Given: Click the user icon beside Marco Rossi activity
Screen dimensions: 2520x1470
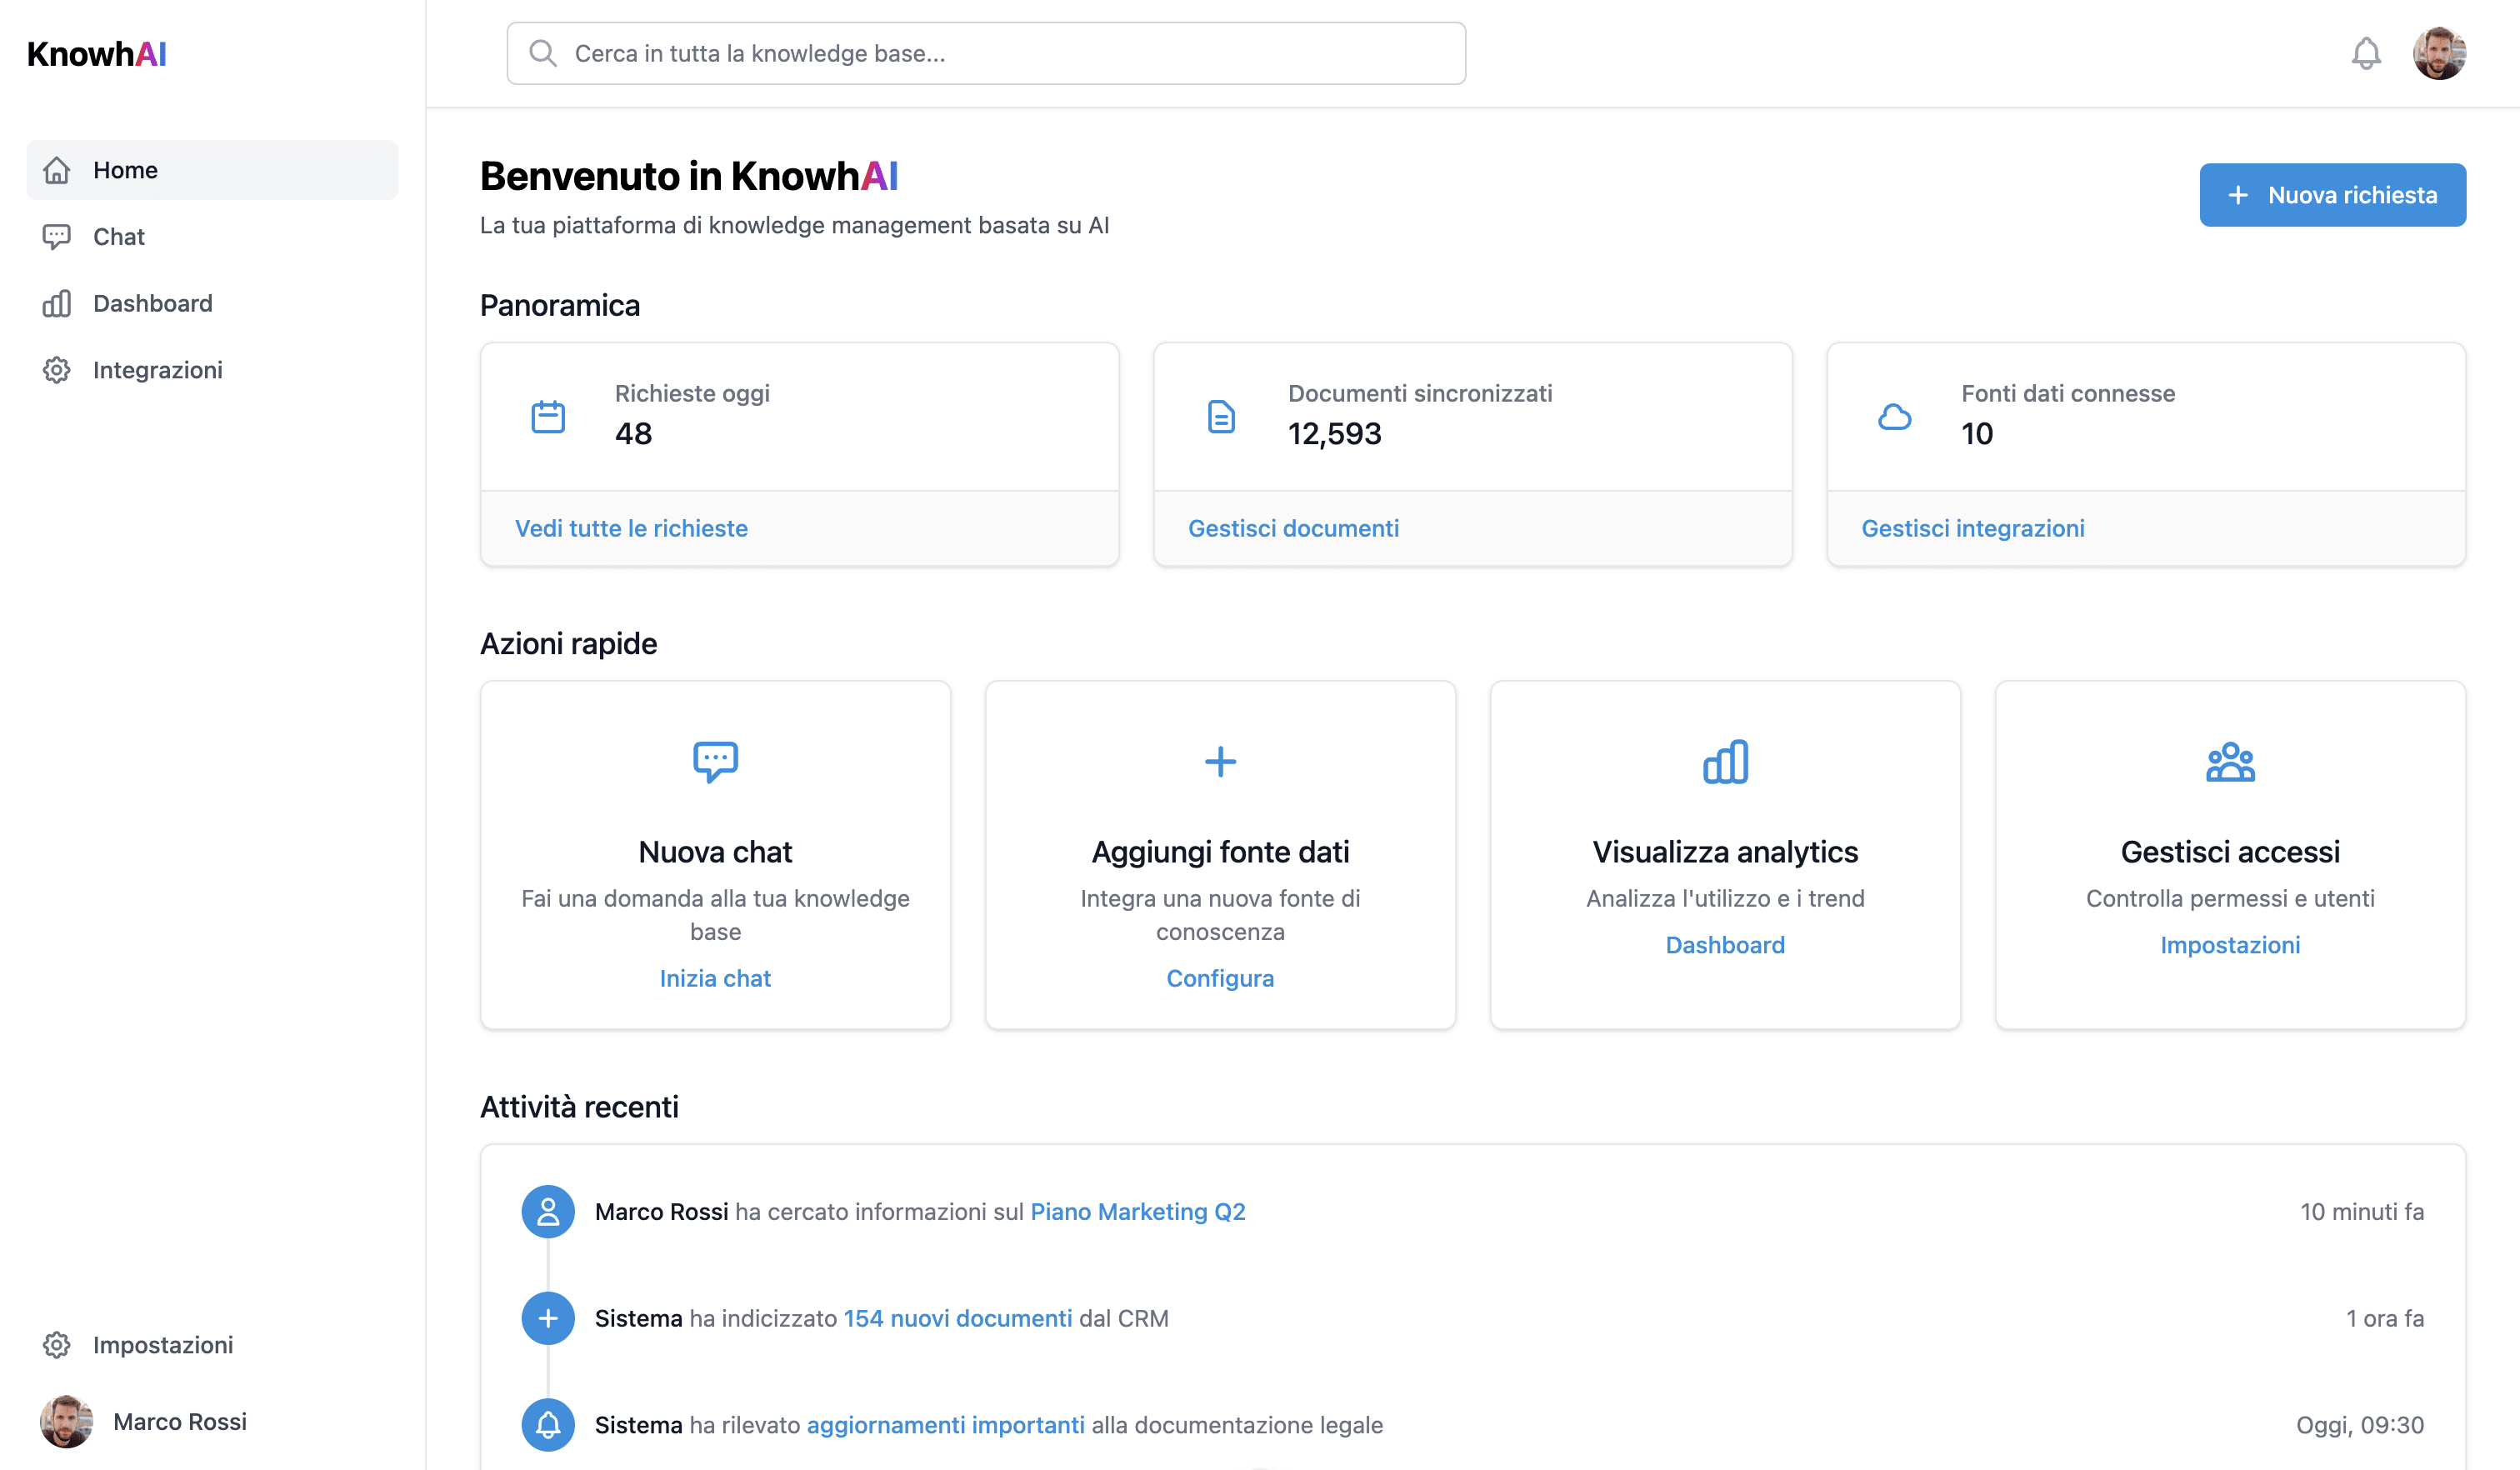Looking at the screenshot, I should 548,1212.
